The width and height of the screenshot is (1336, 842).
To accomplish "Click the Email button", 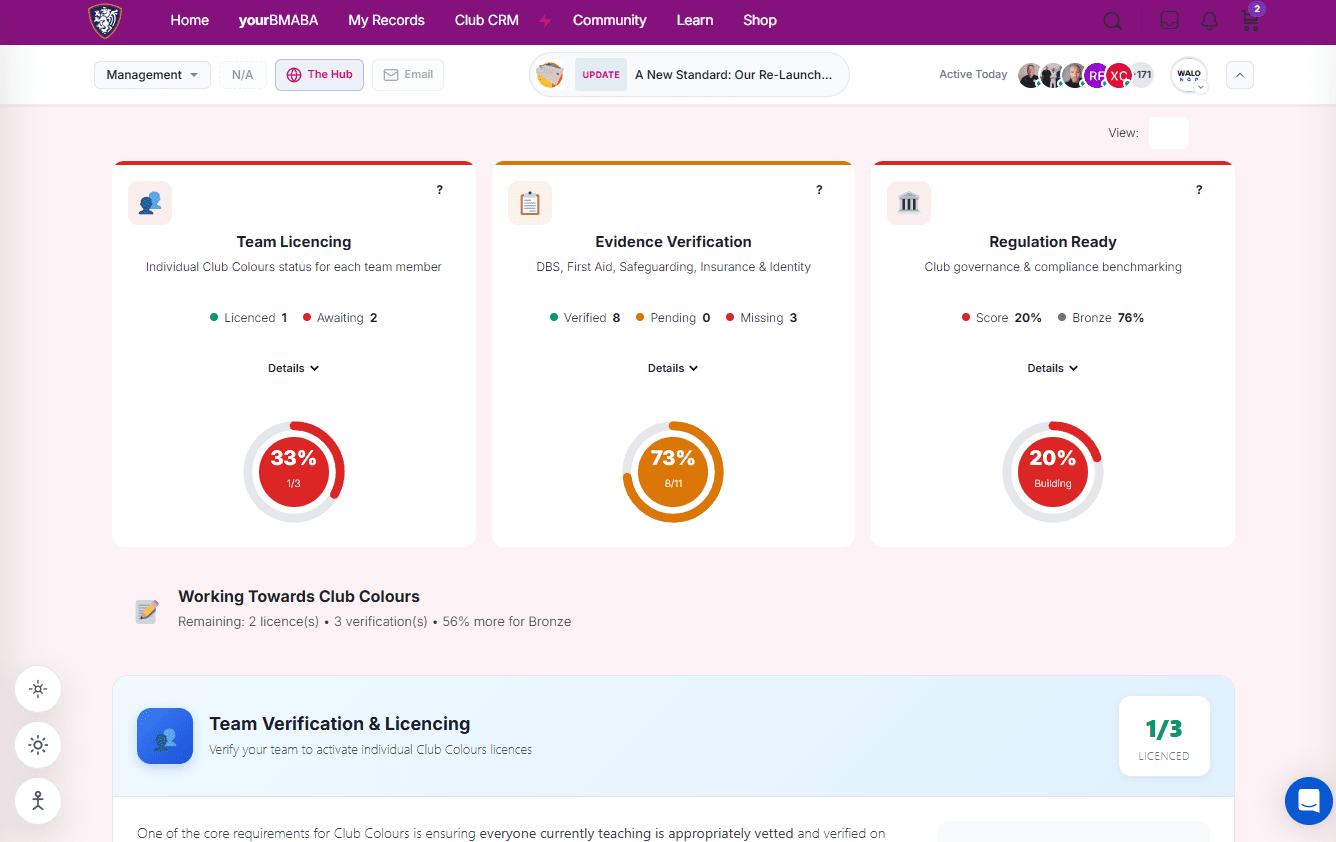I will pos(408,75).
